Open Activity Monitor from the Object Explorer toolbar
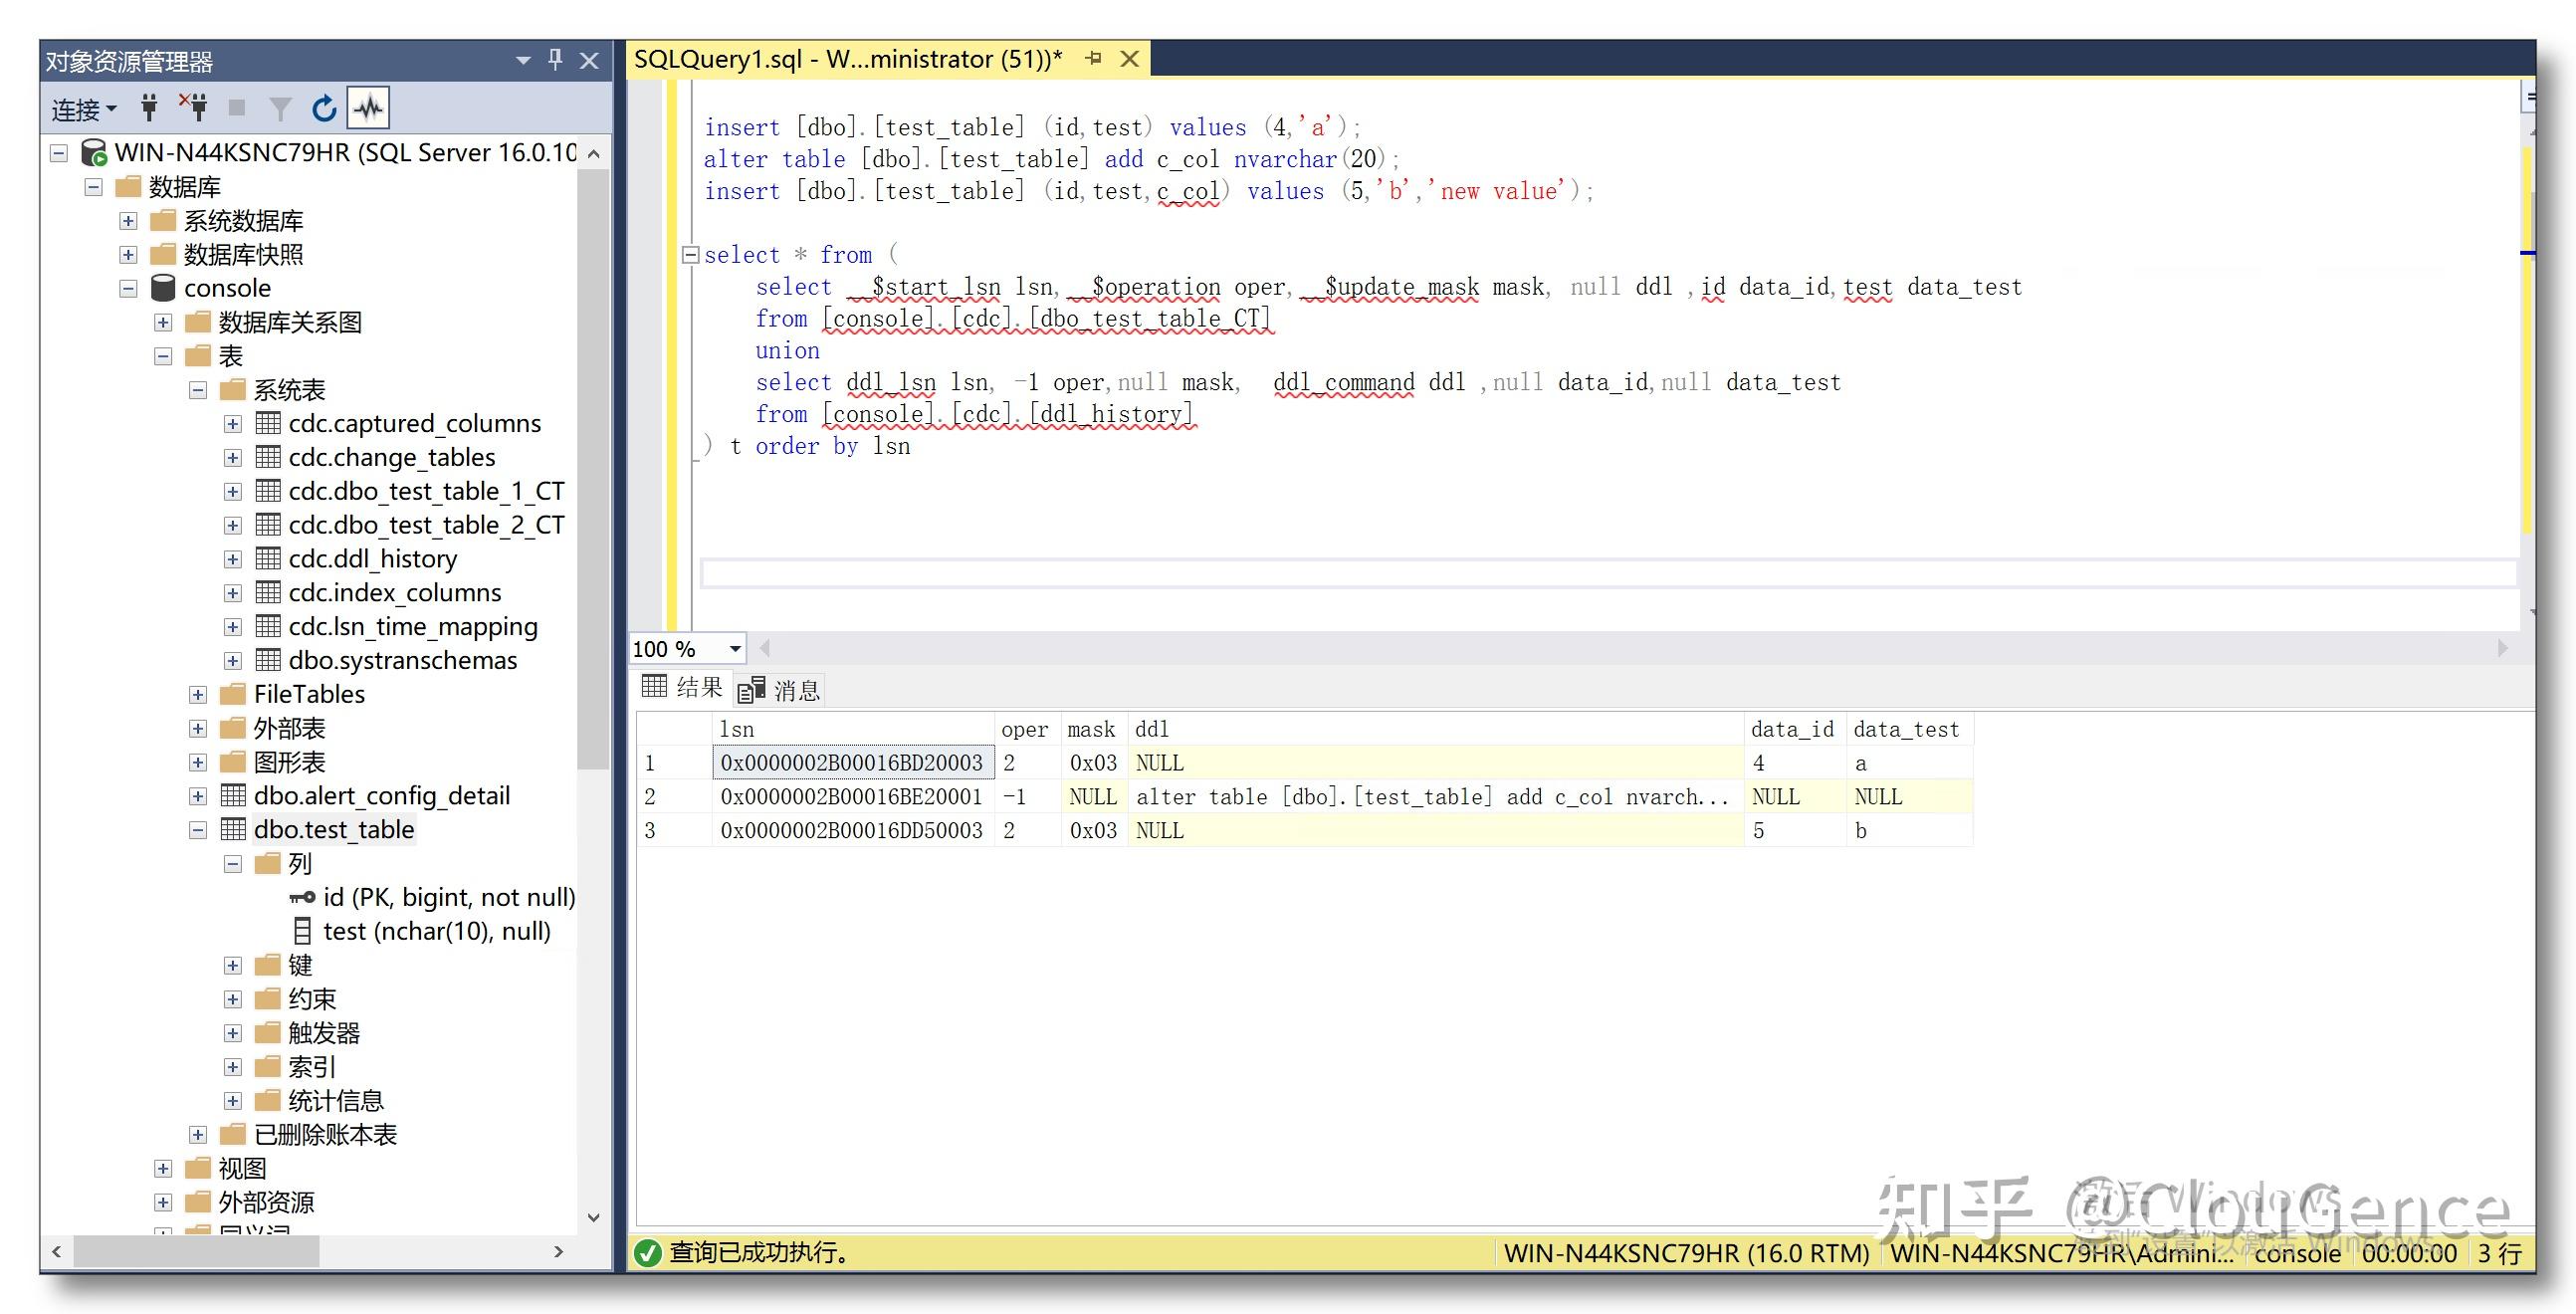 (368, 107)
